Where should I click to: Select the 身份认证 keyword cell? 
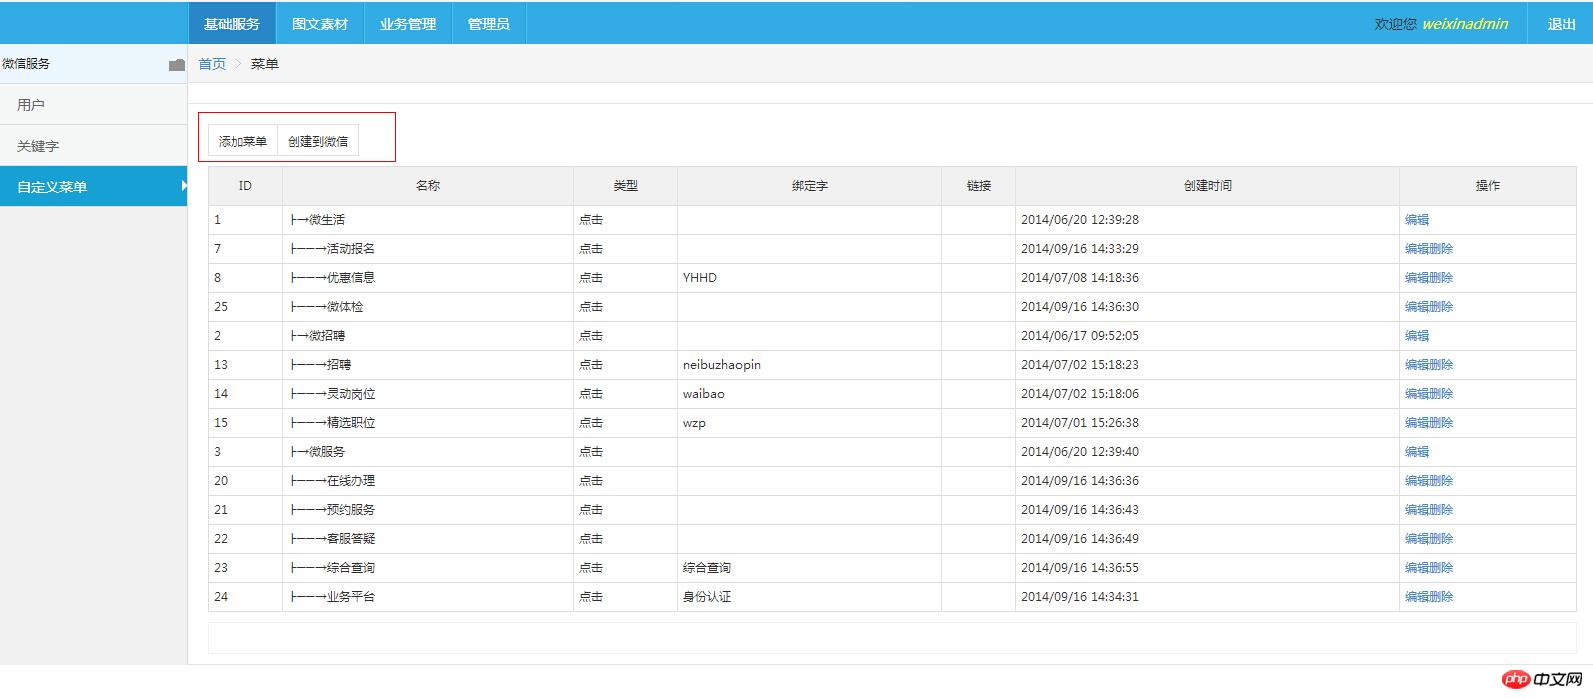pos(810,597)
